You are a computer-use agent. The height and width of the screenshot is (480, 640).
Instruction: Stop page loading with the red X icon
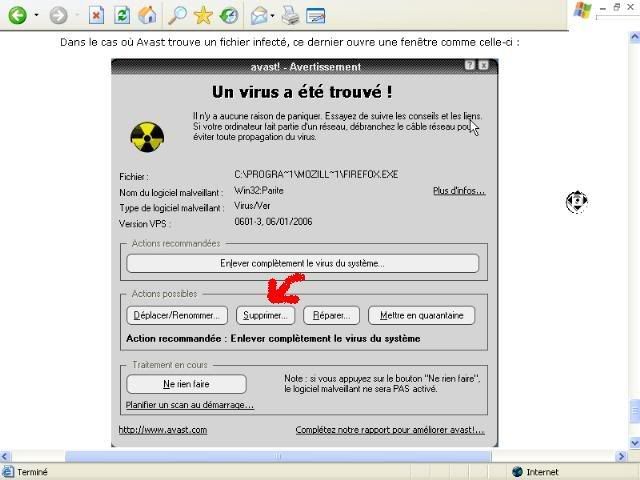point(96,16)
